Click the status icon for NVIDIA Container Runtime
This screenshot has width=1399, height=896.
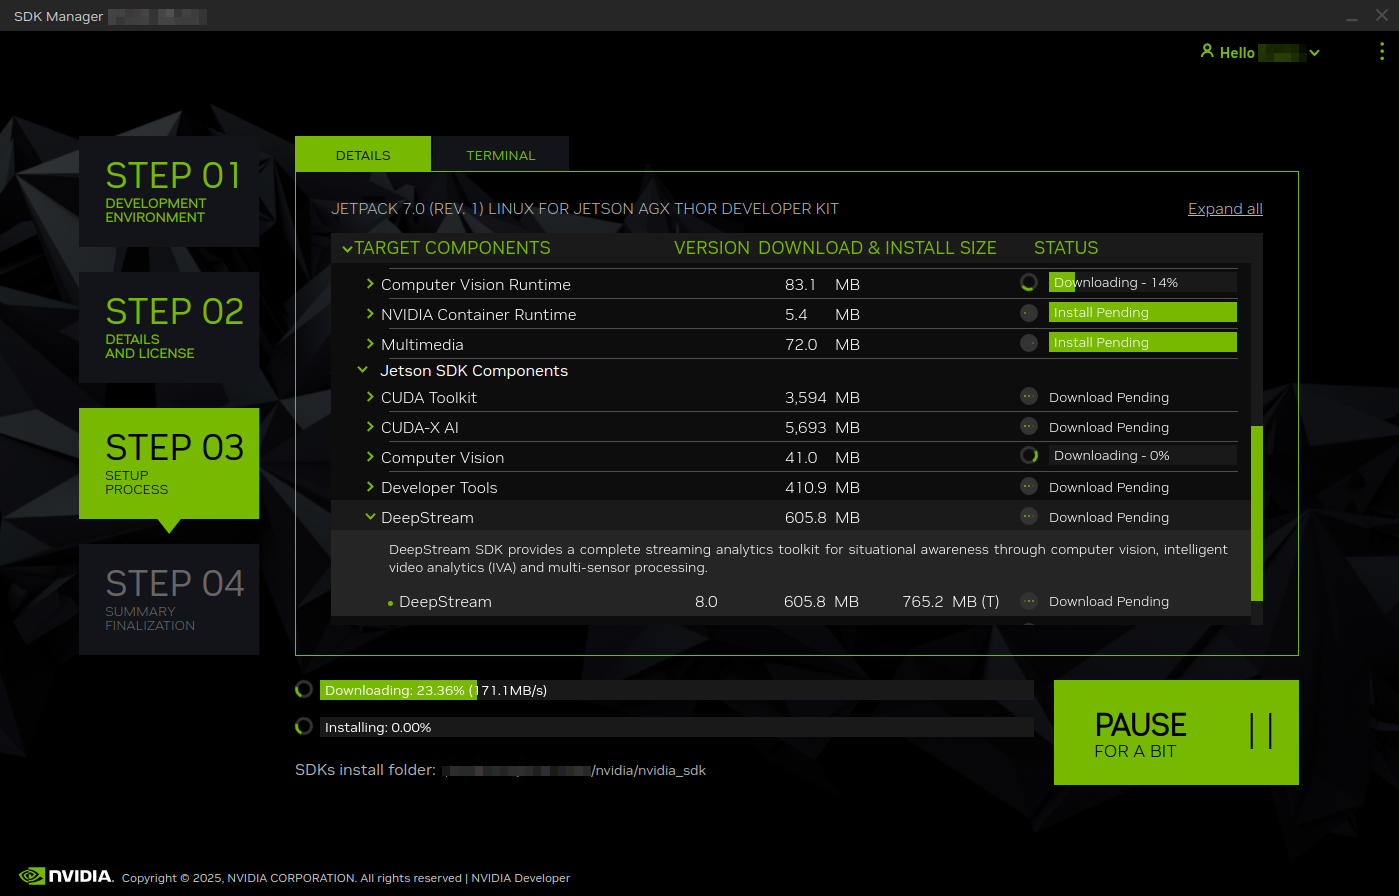point(1029,312)
